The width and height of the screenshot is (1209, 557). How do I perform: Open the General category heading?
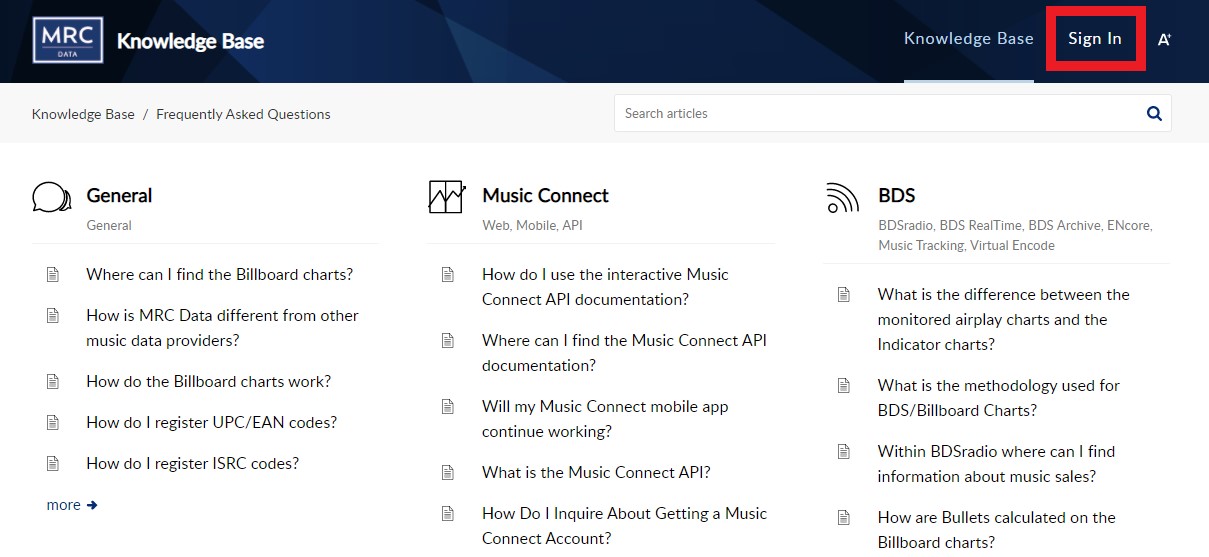[119, 196]
